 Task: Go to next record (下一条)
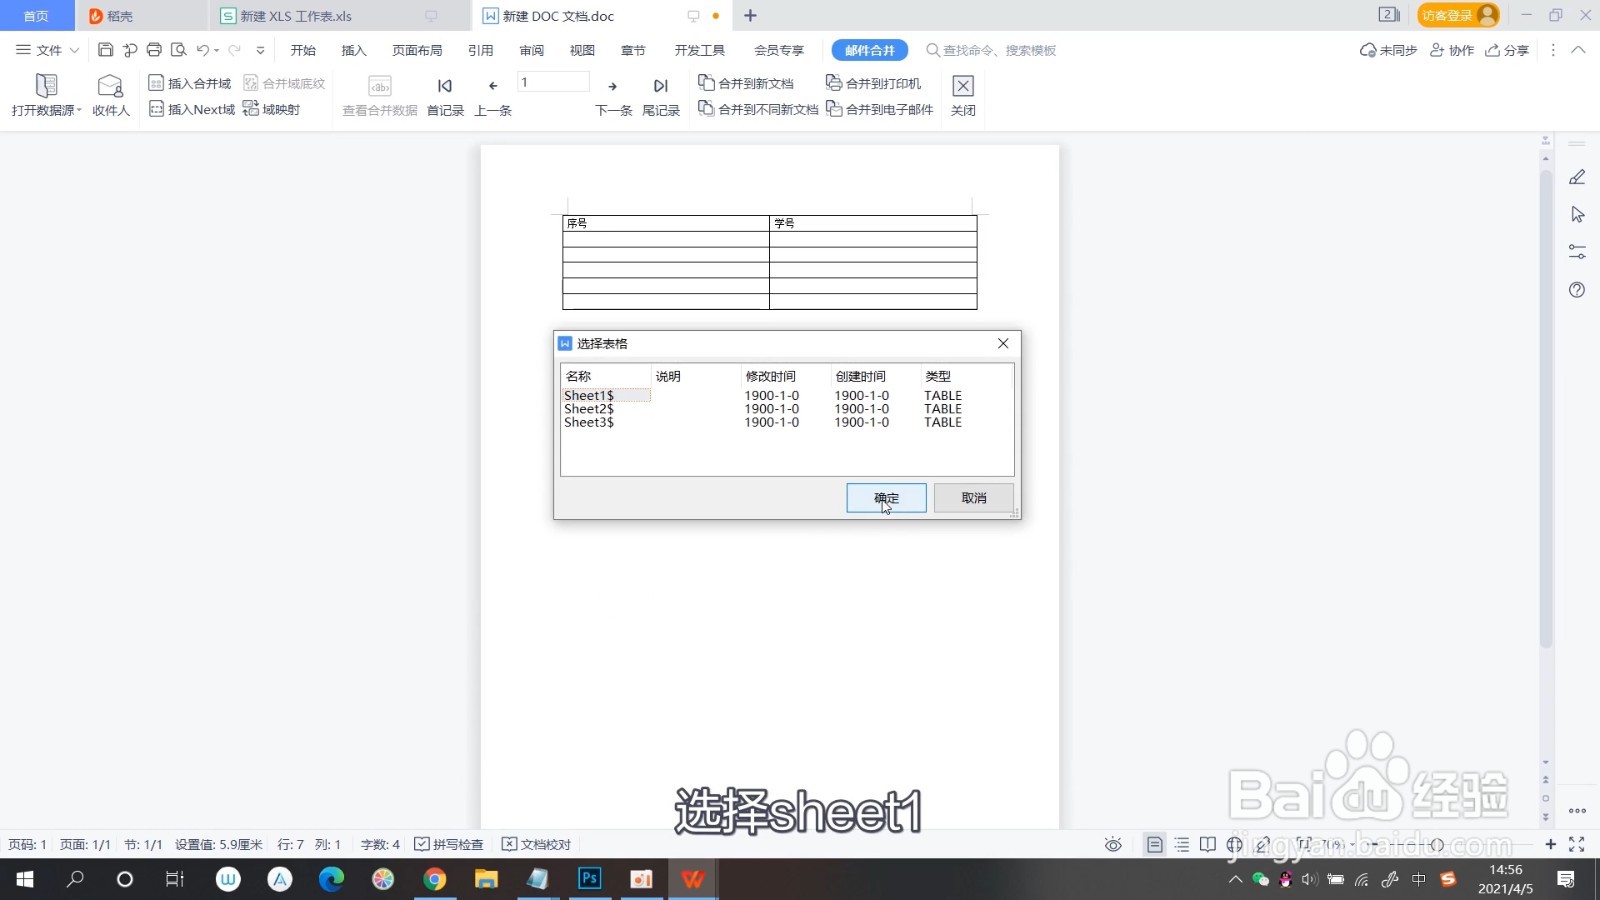tap(613, 96)
